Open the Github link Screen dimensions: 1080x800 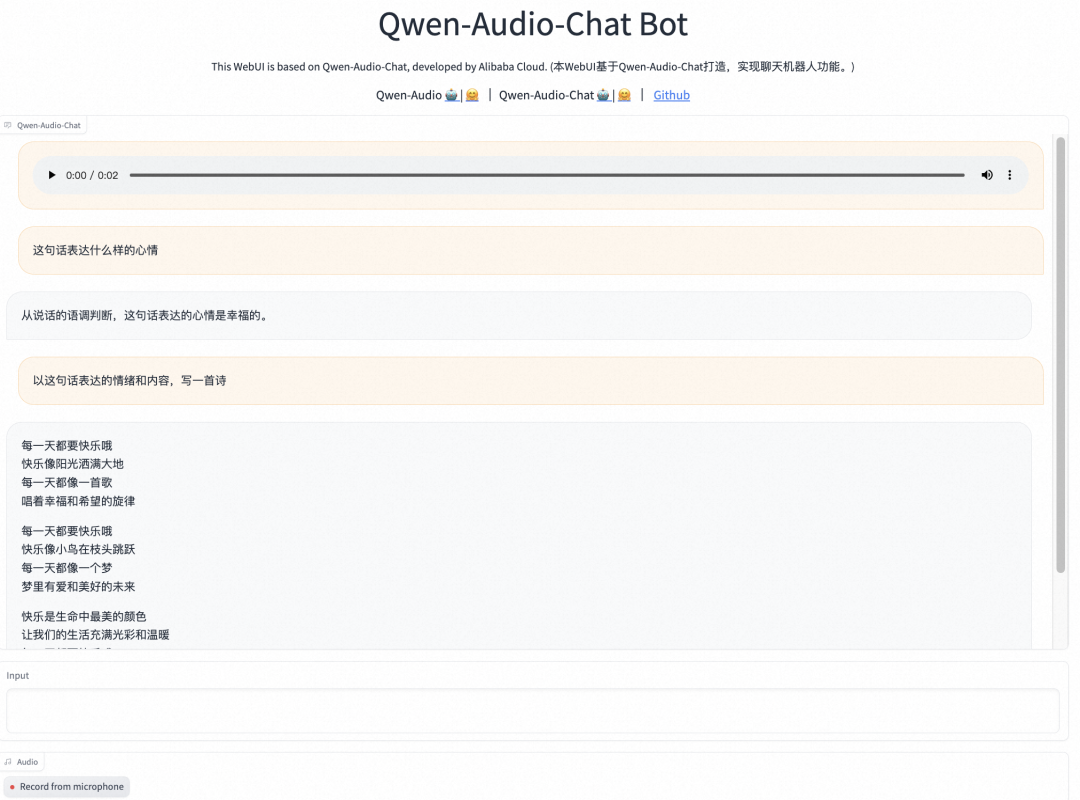point(672,95)
